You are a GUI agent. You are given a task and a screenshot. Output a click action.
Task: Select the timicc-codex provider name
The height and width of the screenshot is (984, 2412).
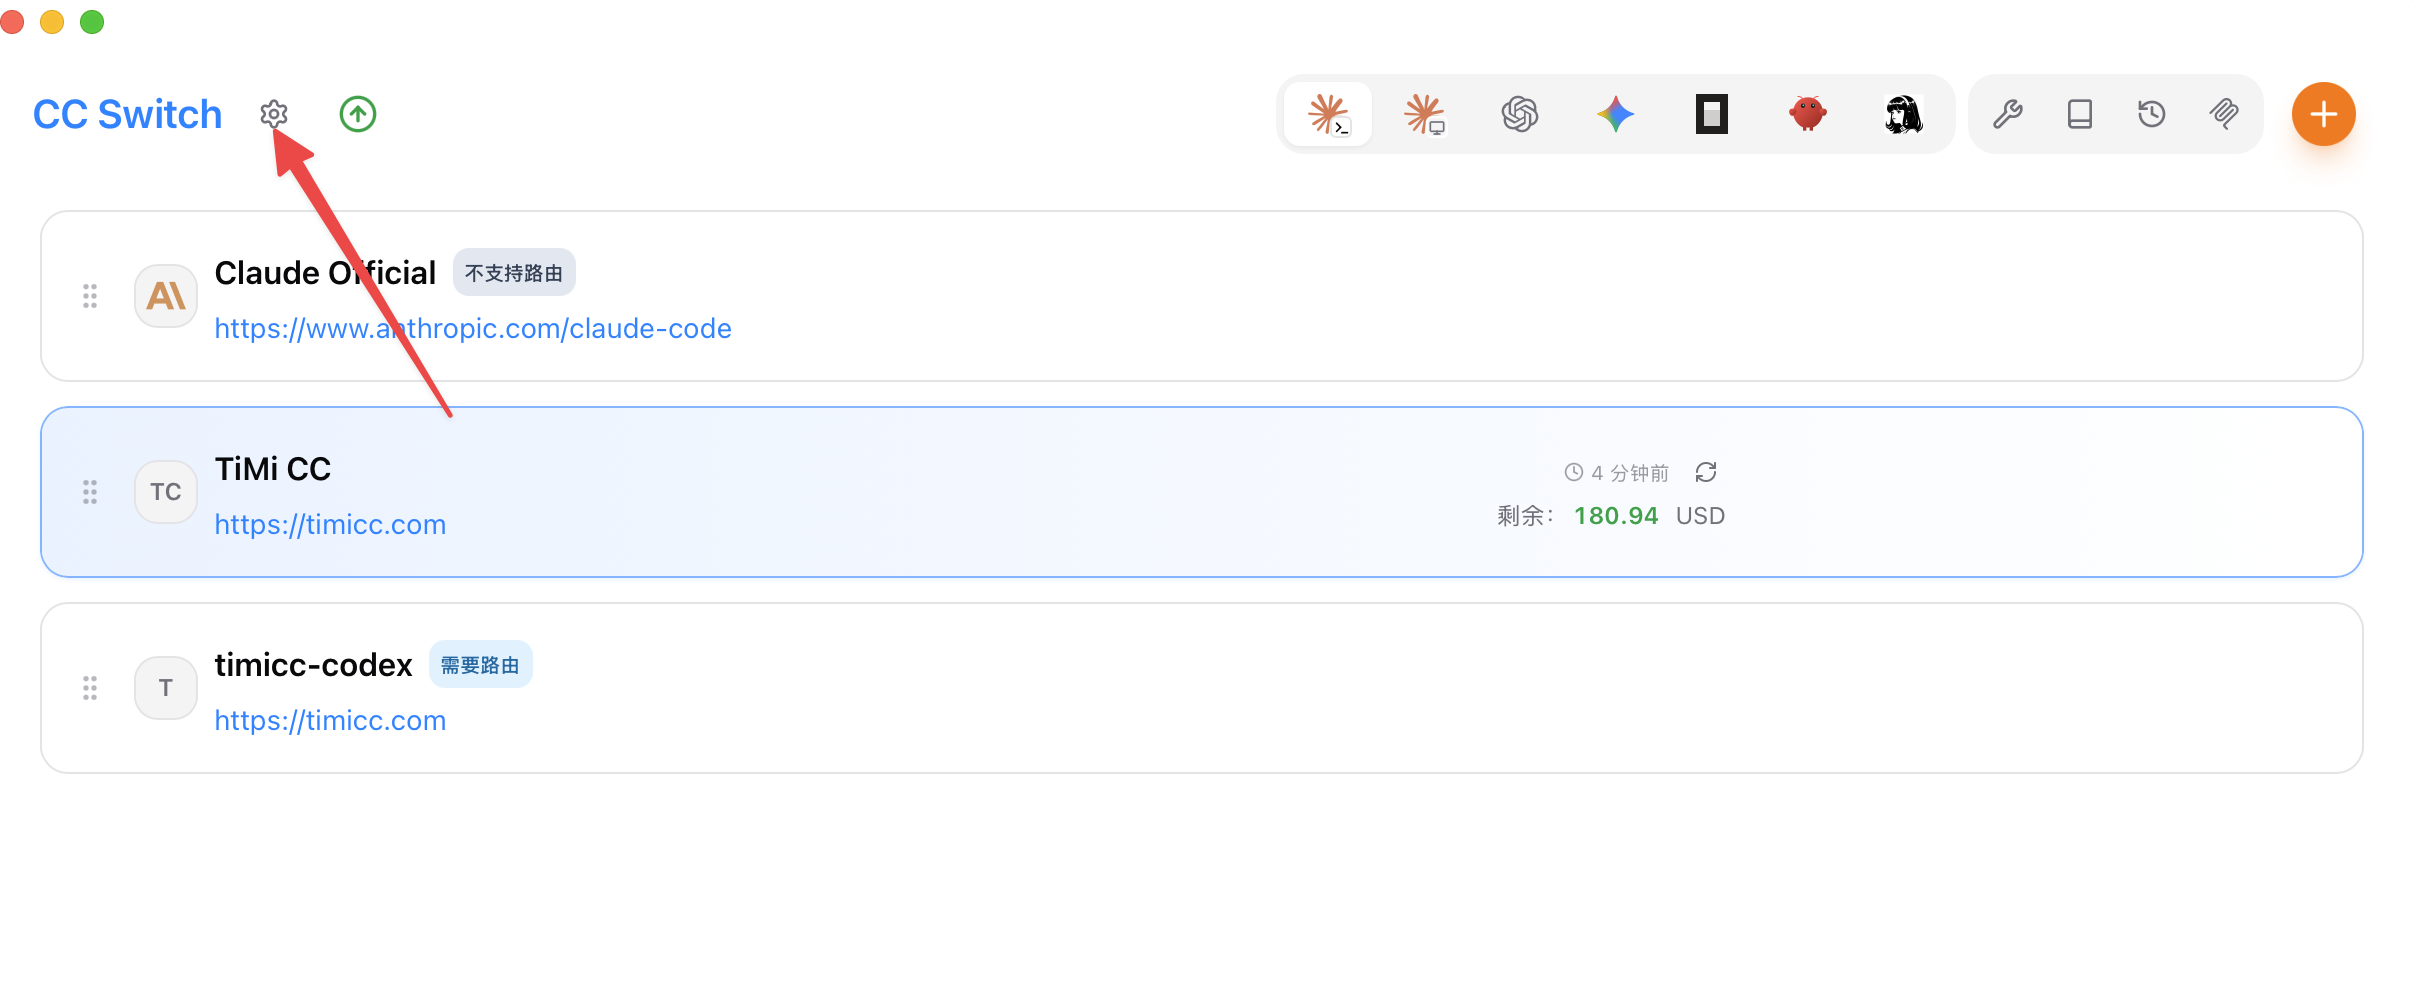pos(313,665)
